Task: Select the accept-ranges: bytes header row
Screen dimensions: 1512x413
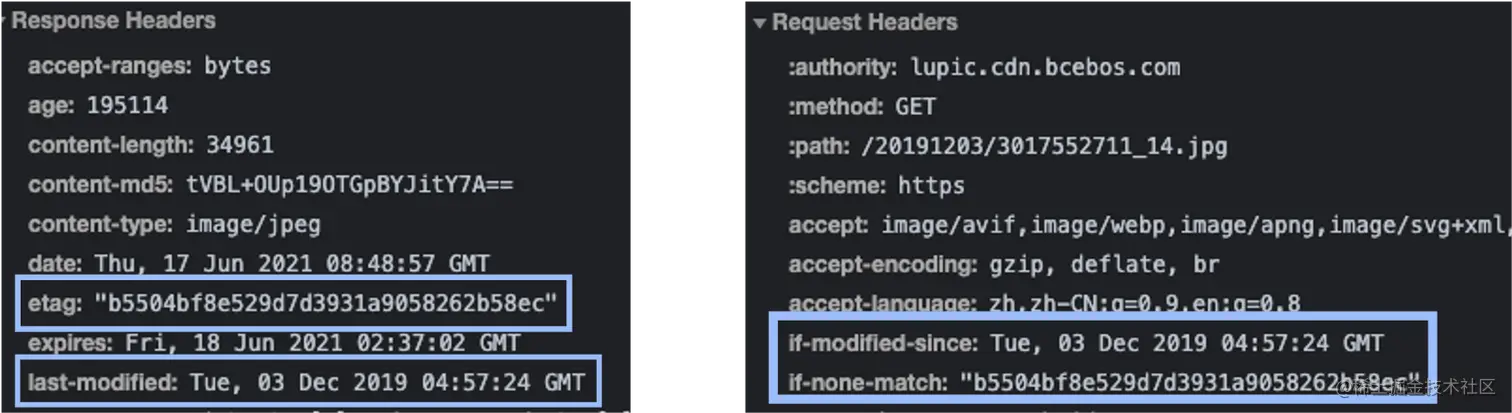Action: [x=149, y=67]
